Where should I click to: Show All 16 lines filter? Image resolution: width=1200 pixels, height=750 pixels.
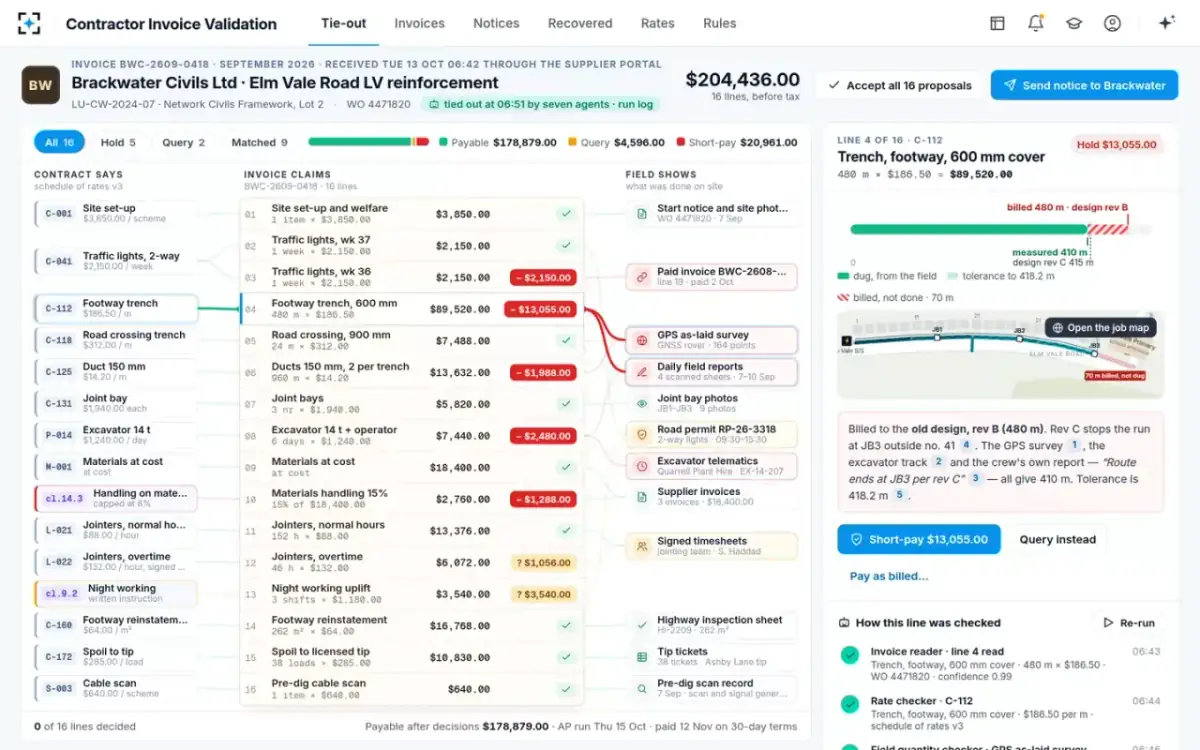[59, 142]
